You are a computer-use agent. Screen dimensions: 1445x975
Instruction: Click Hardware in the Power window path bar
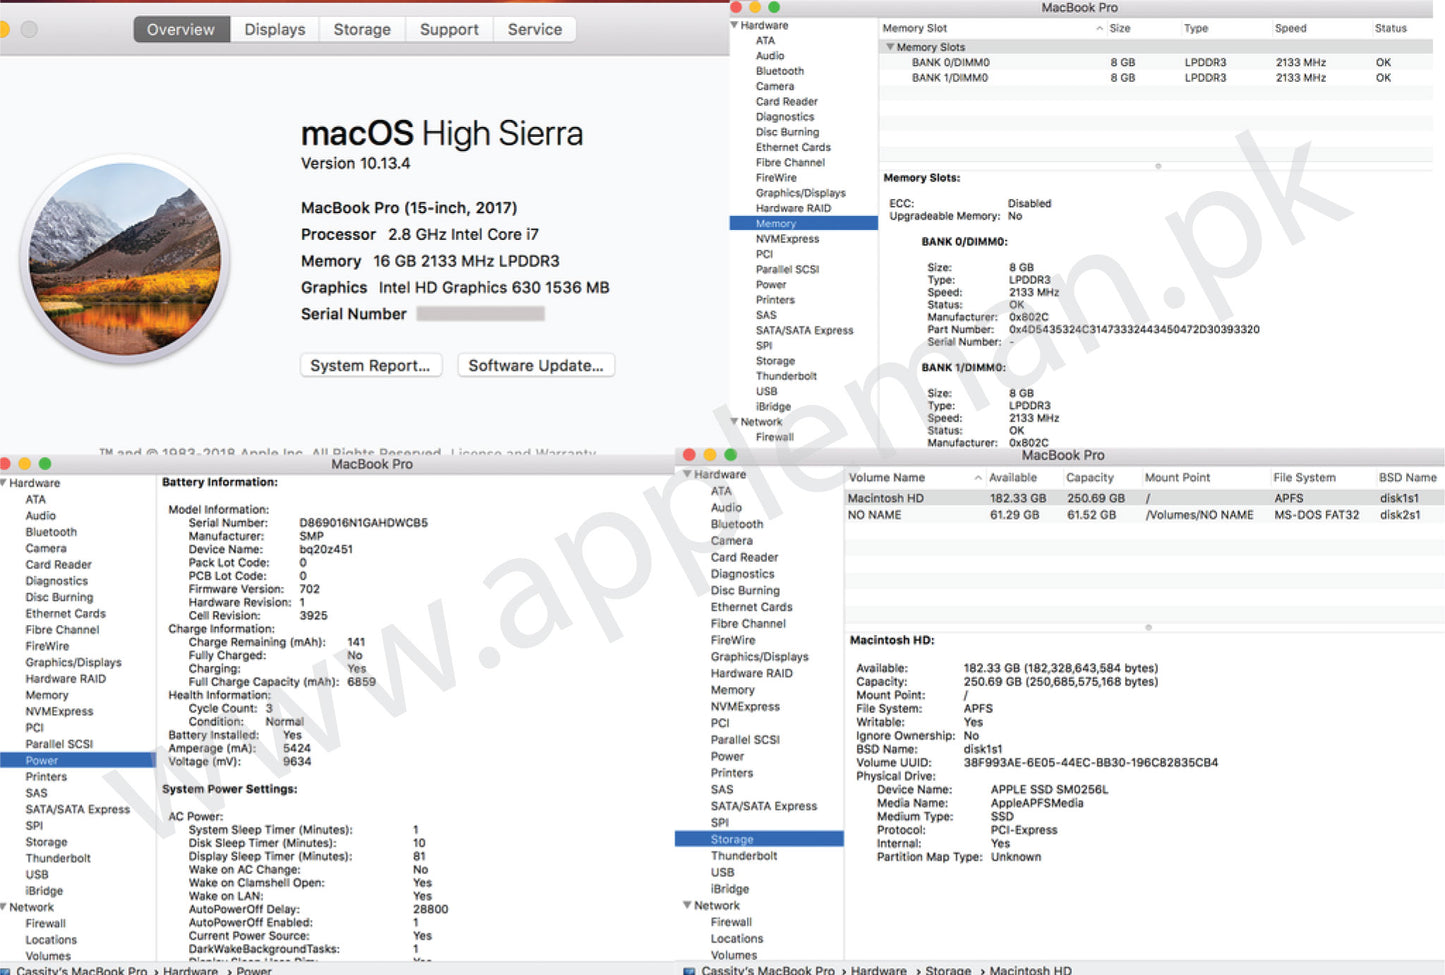point(190,970)
